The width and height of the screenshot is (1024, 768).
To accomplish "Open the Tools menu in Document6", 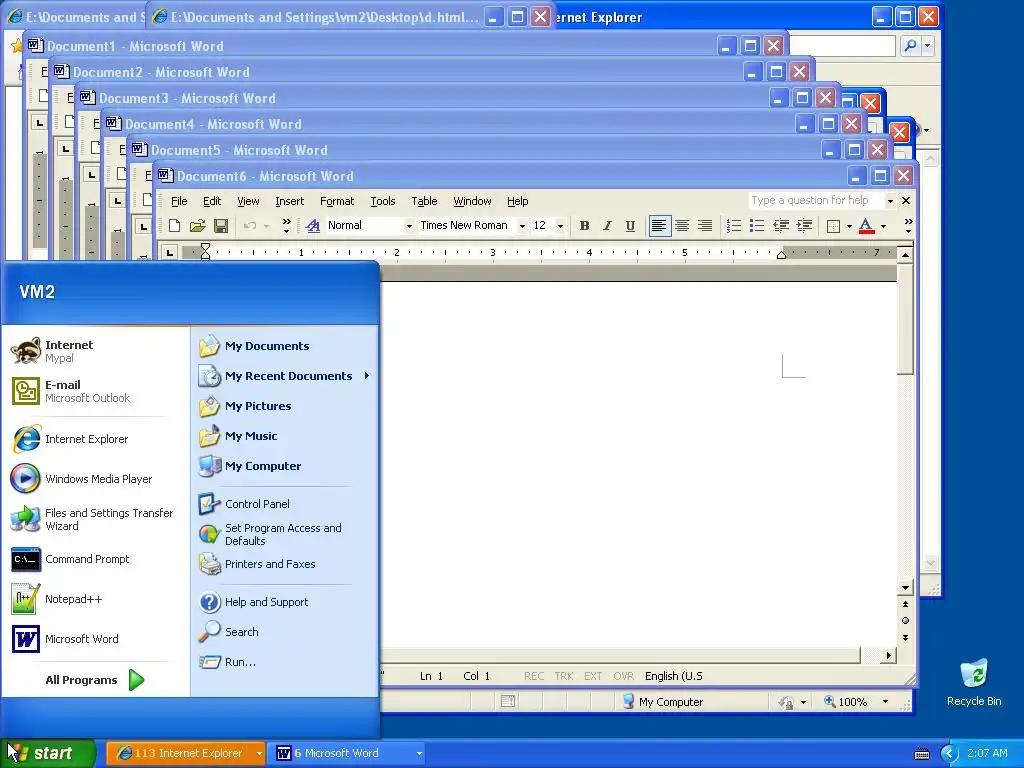I will (x=383, y=201).
